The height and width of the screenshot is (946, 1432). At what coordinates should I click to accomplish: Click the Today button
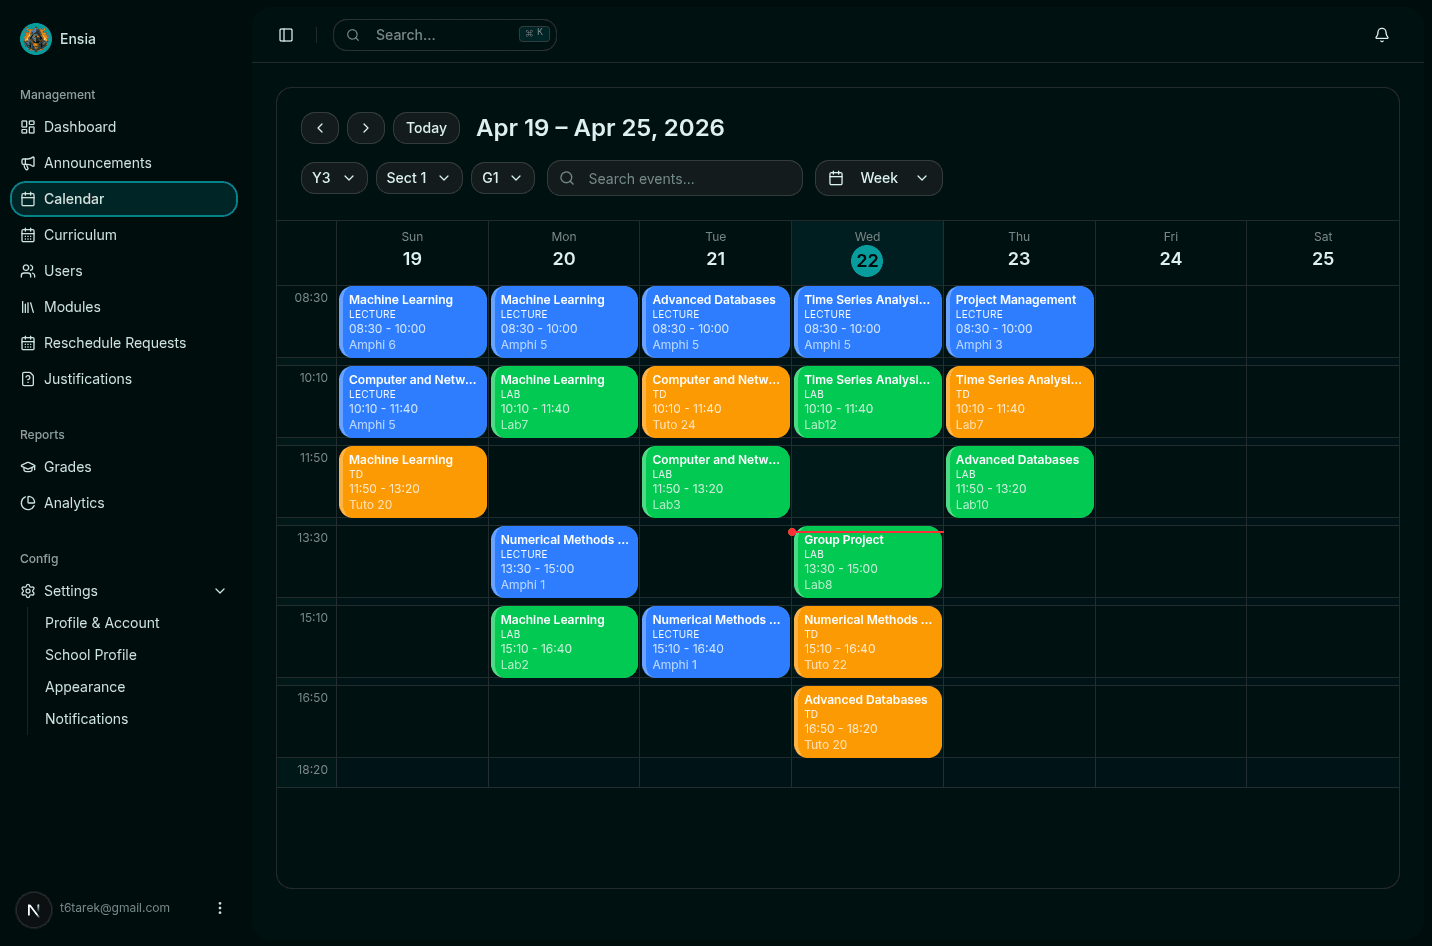[426, 128]
